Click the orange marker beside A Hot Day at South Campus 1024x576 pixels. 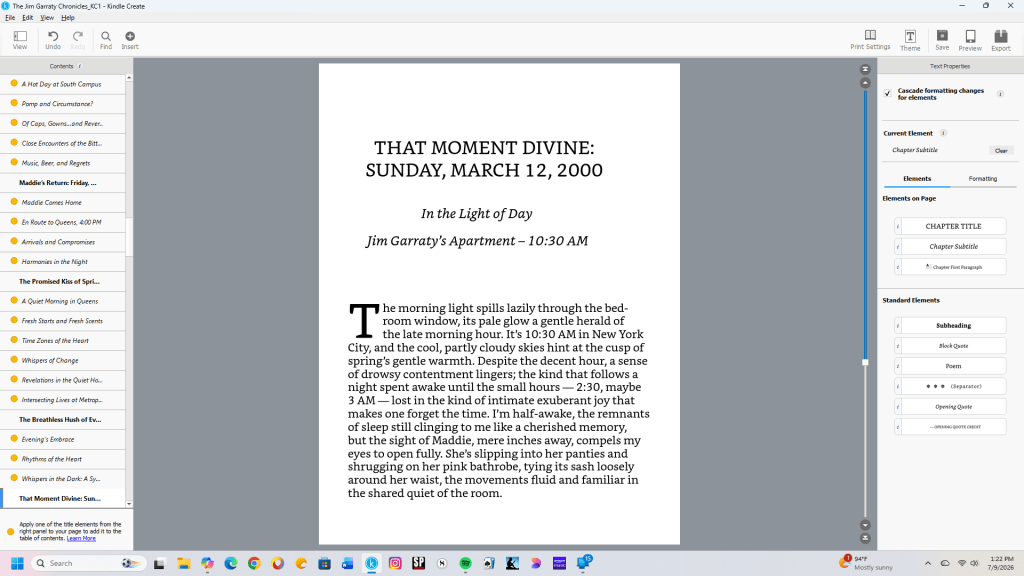pos(14,84)
